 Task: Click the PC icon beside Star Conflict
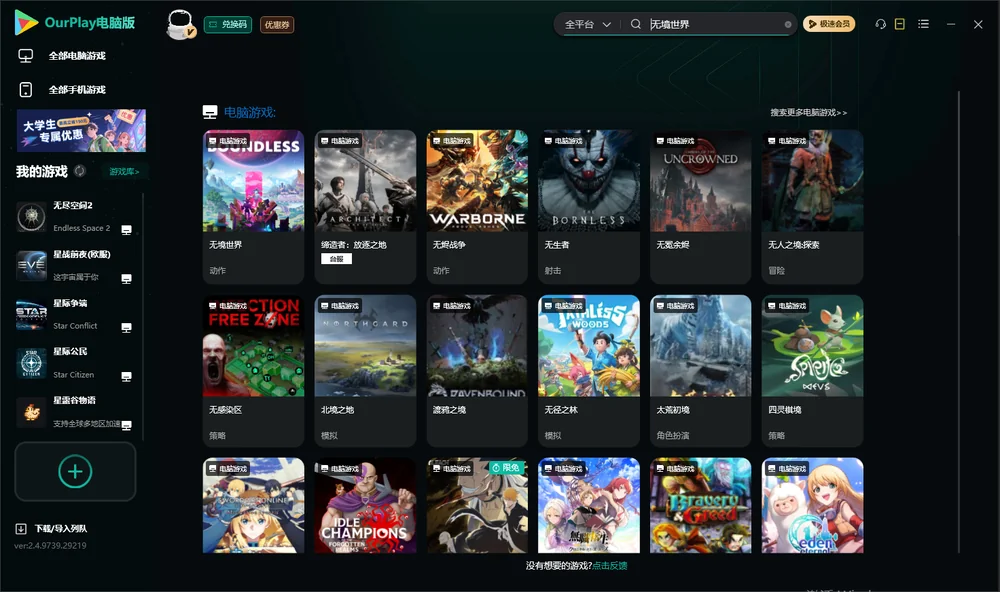(x=126, y=327)
